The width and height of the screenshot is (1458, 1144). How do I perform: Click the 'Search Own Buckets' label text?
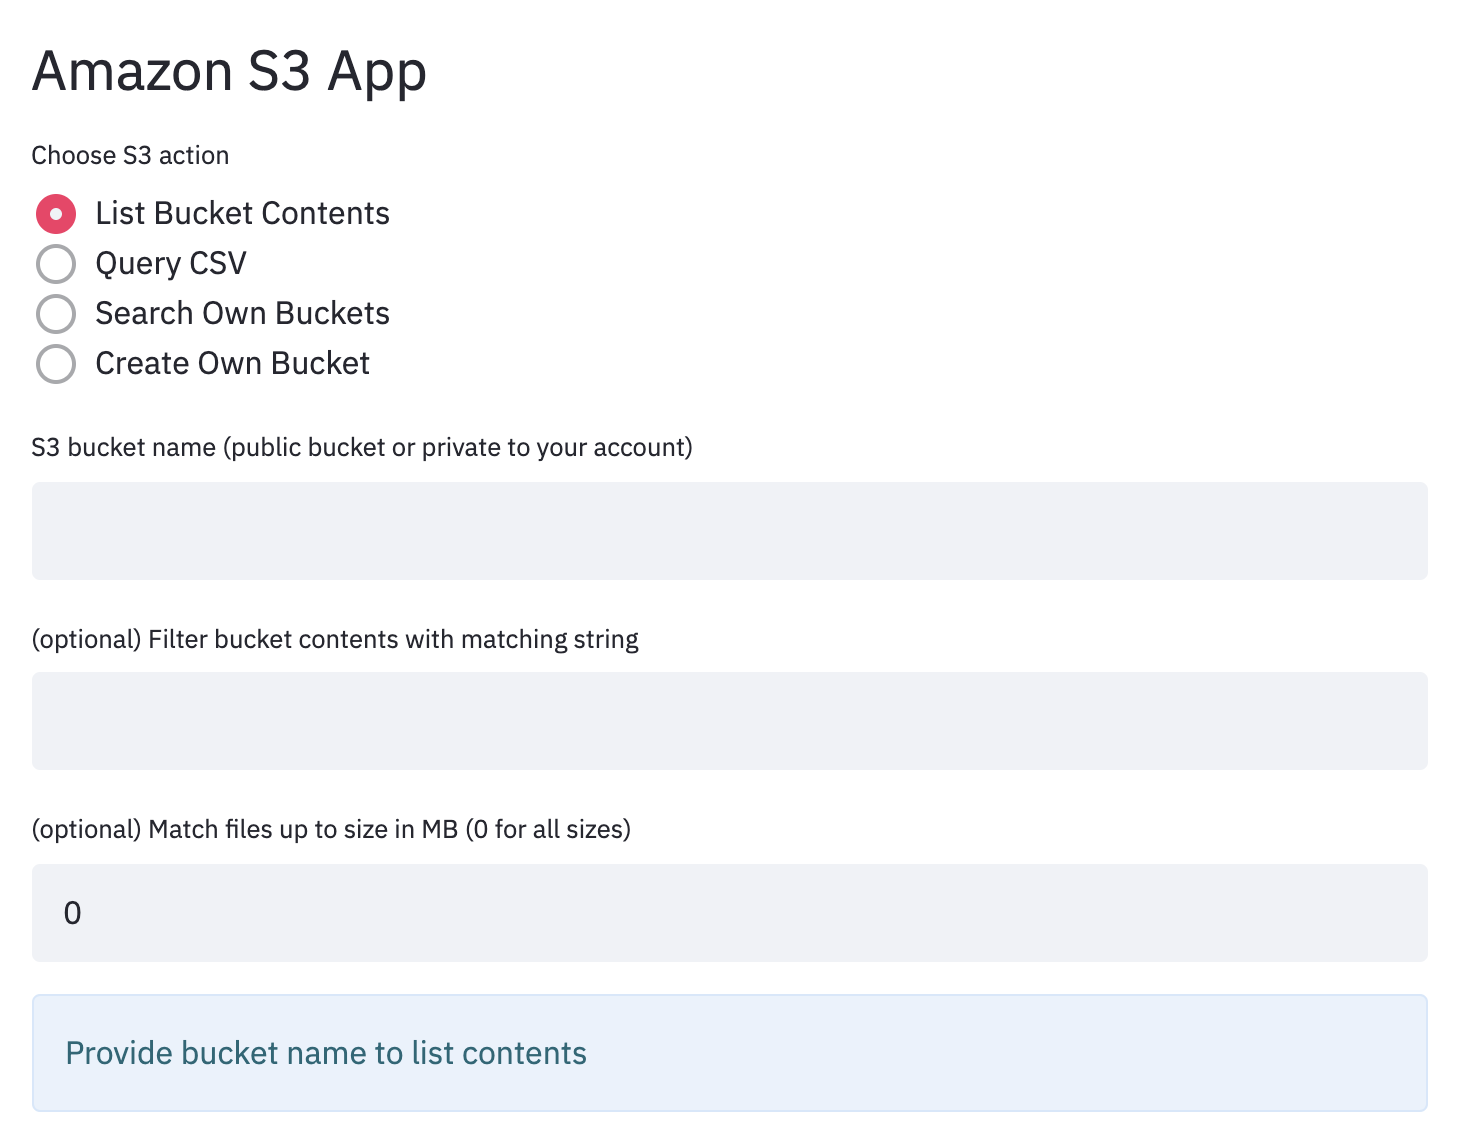(243, 314)
